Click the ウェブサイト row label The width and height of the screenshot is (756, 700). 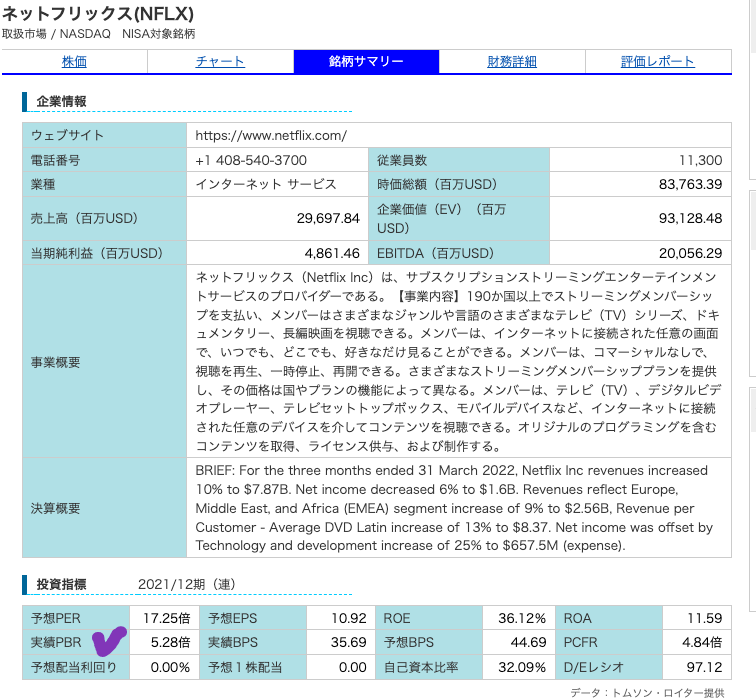(x=67, y=135)
